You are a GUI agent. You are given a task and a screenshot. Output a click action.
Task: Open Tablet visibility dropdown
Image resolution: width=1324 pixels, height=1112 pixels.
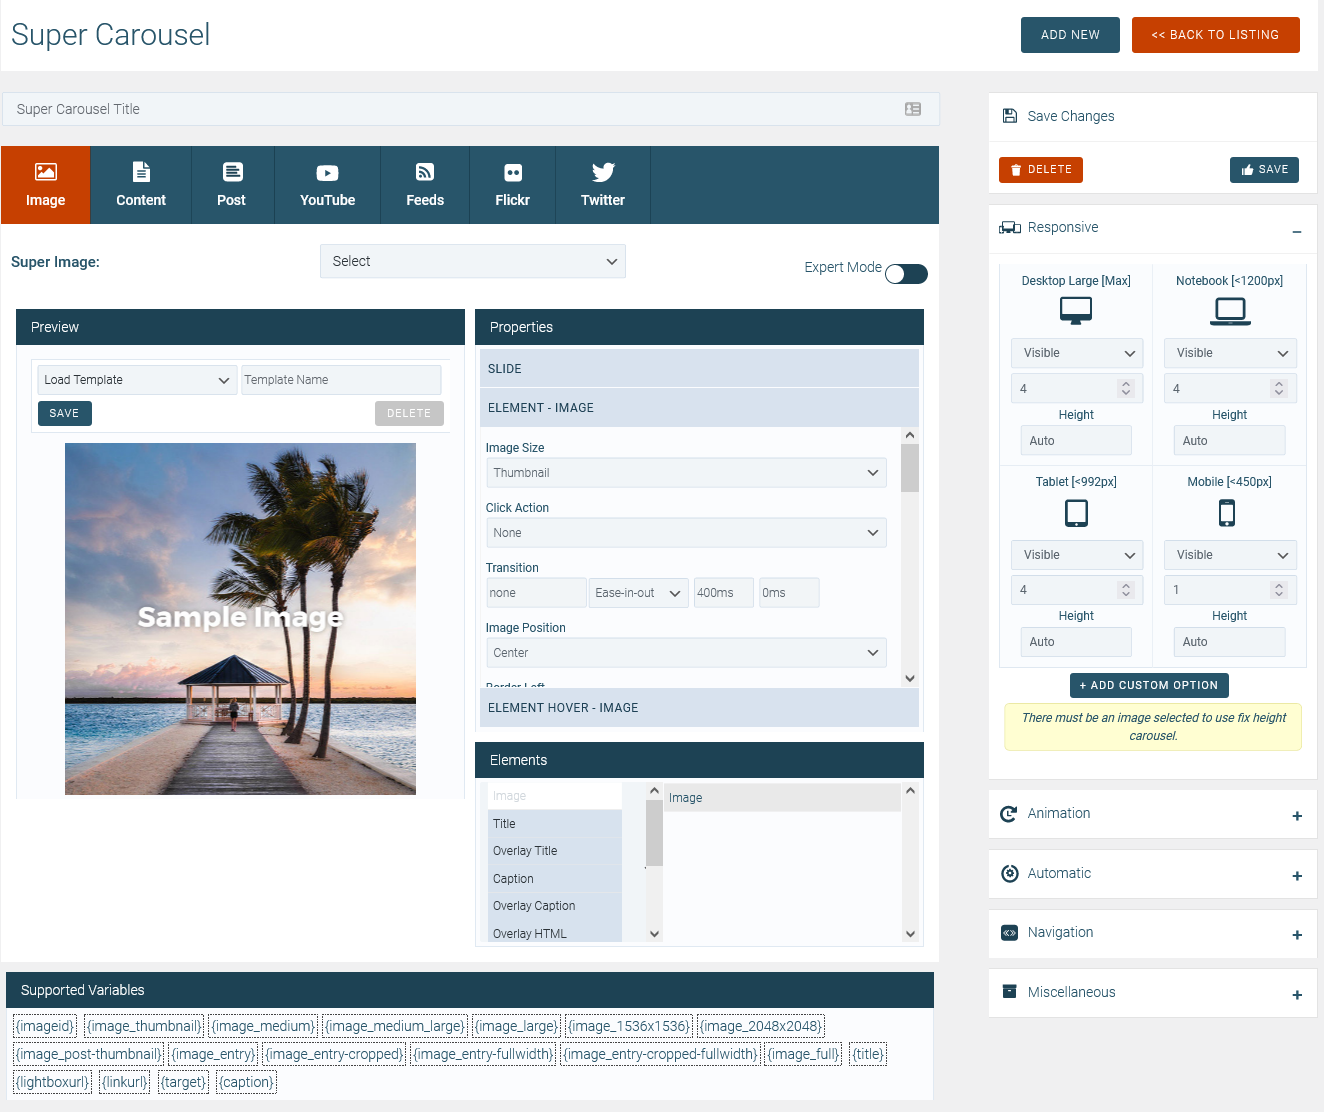[x=1076, y=555]
